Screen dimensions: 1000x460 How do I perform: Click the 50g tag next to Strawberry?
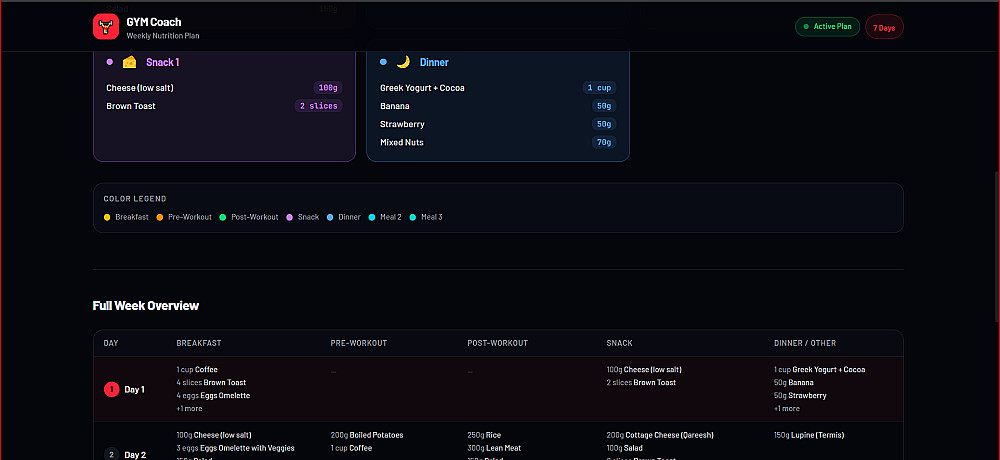(604, 124)
